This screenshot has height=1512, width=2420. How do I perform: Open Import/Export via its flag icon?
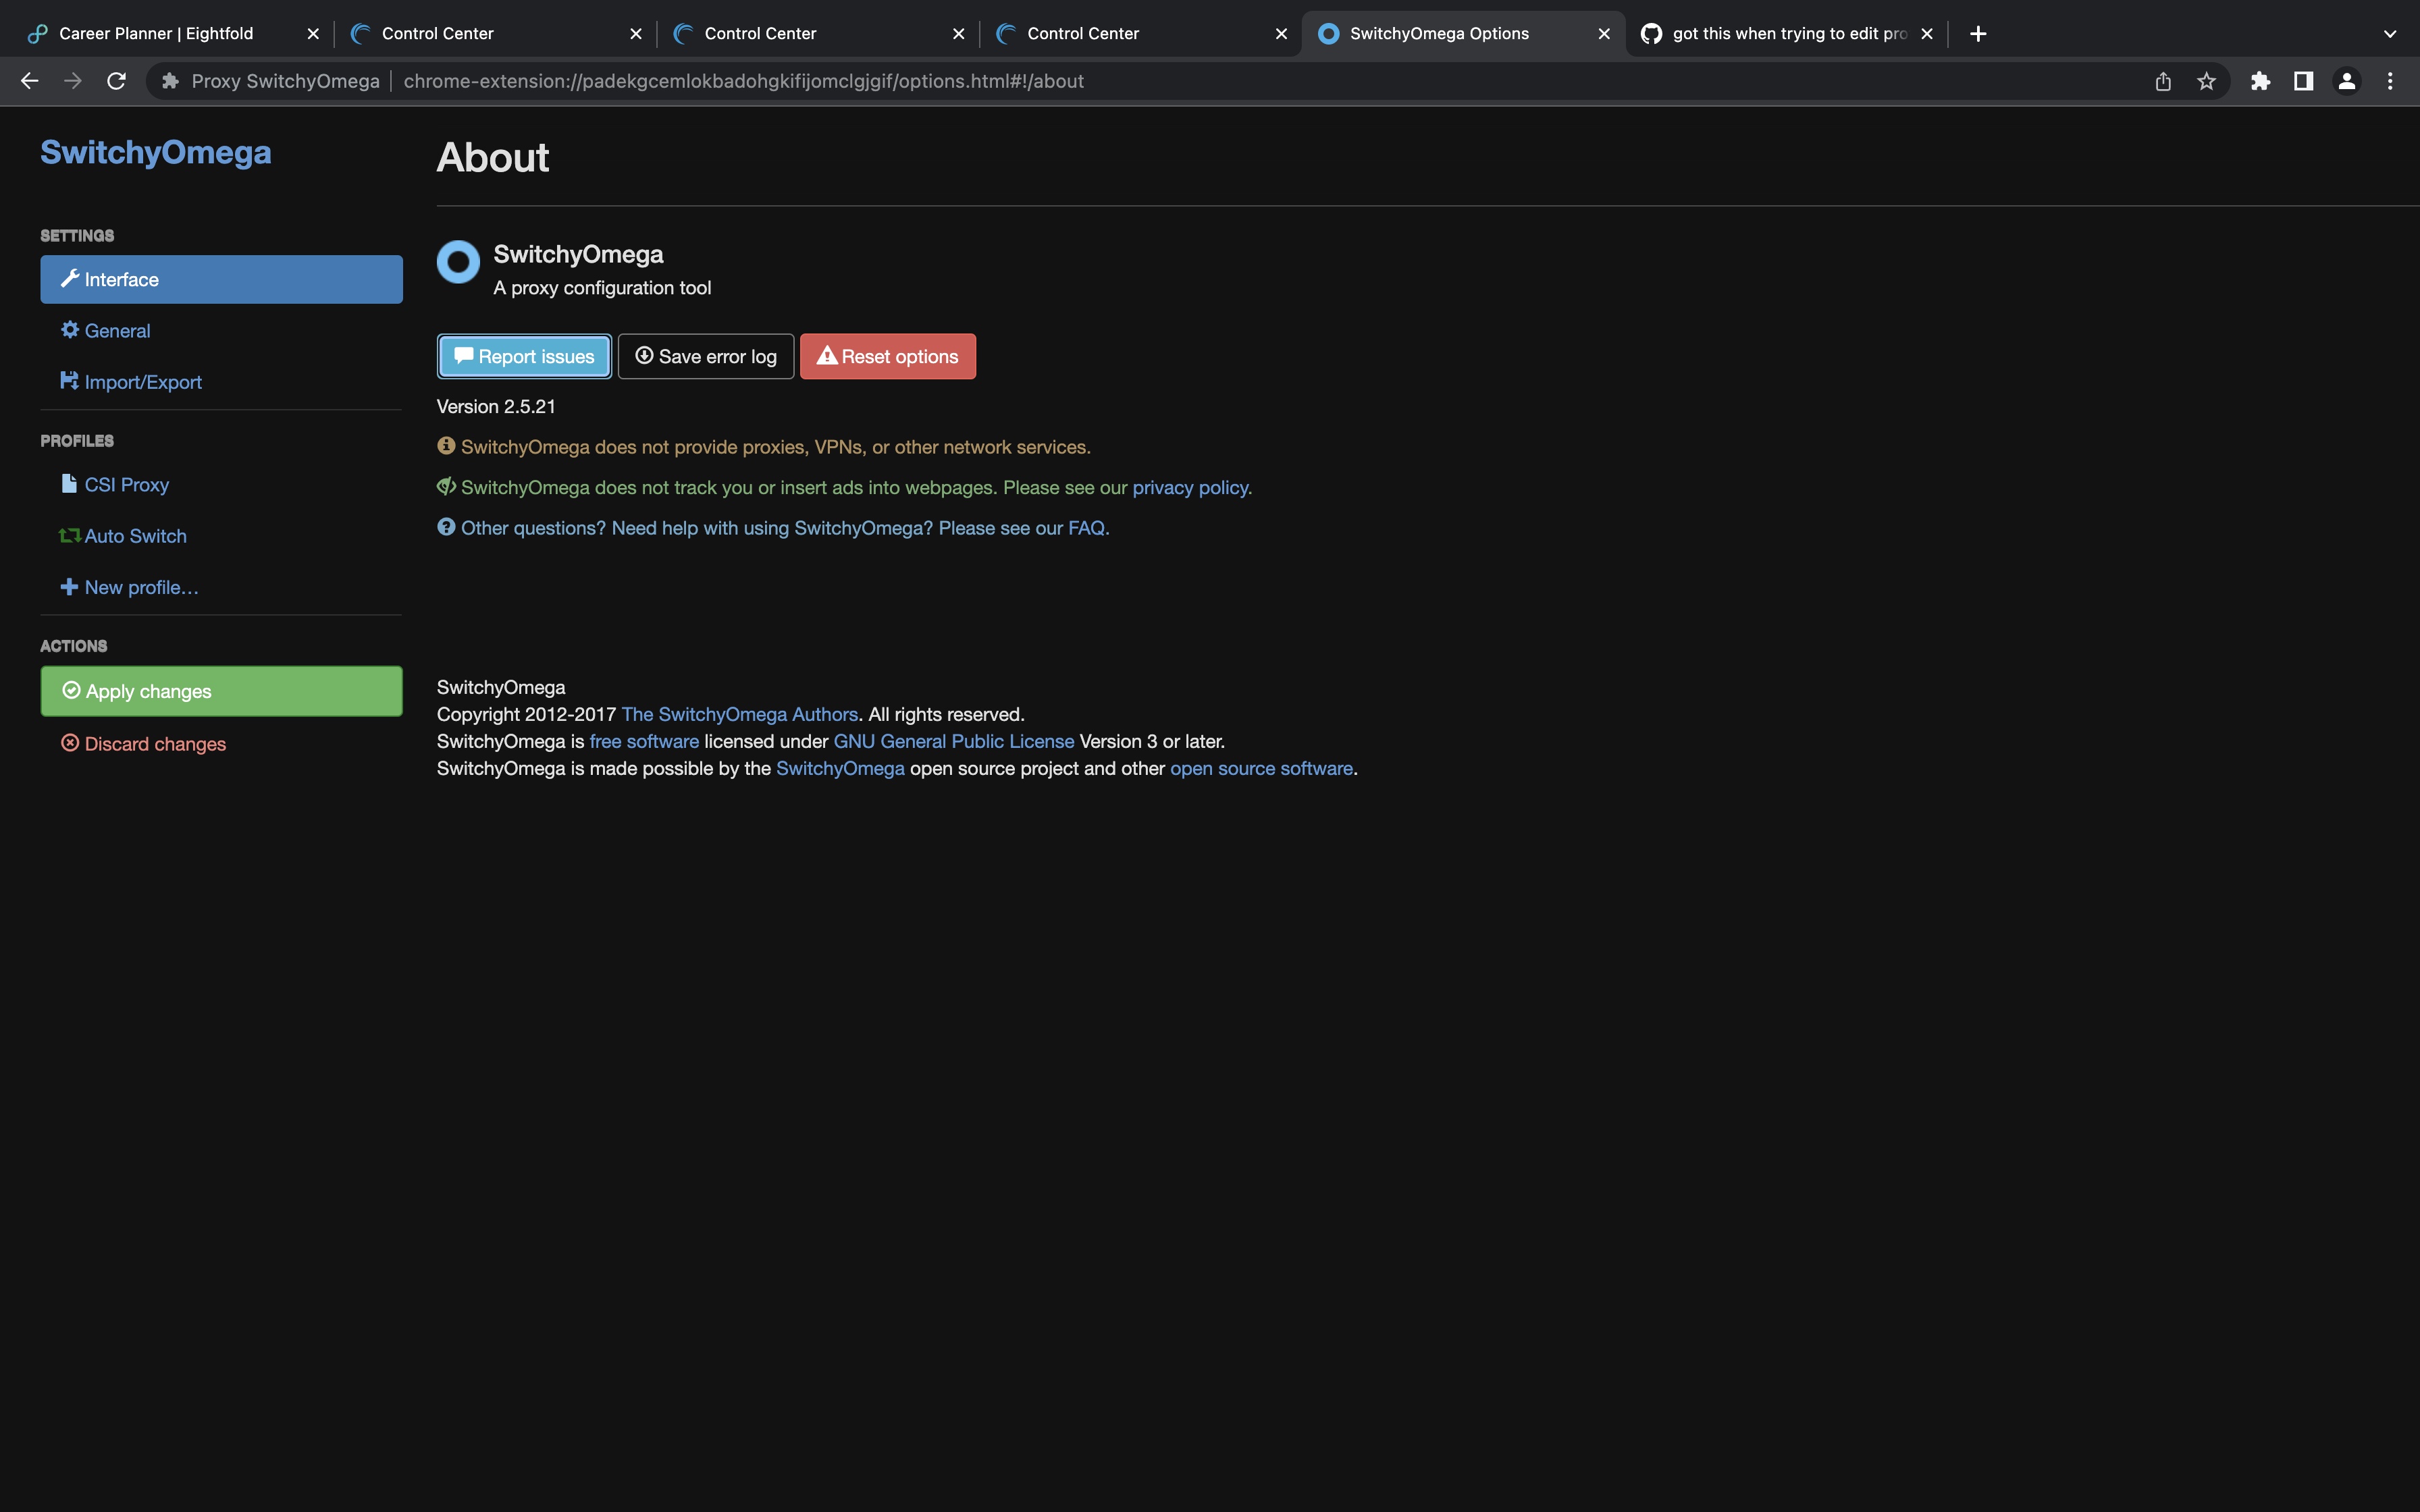click(x=69, y=381)
